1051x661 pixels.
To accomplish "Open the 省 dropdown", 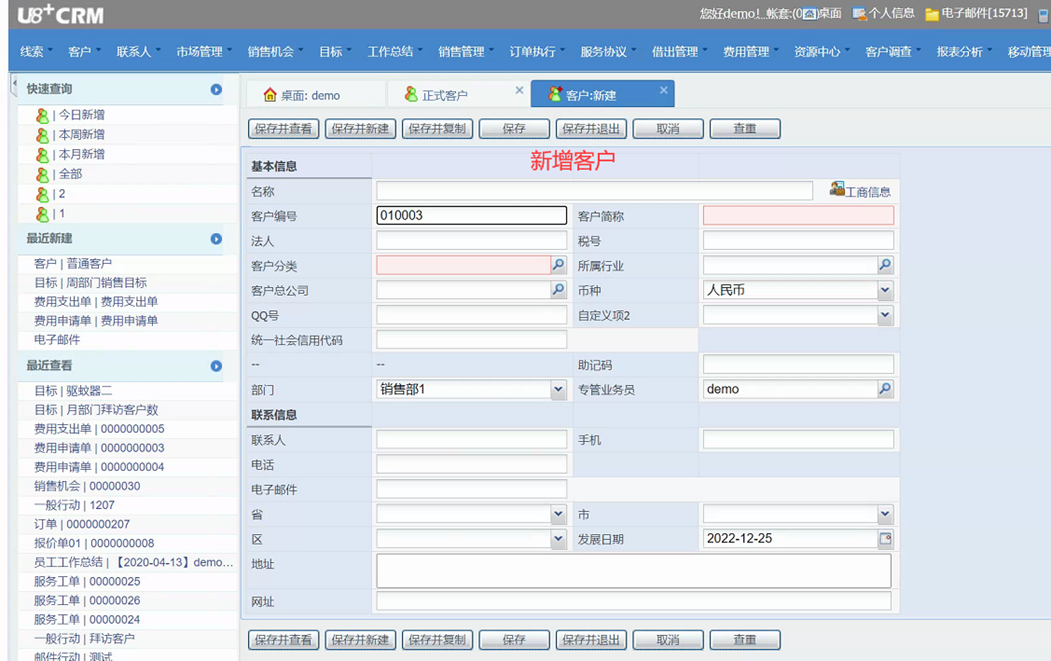I will pos(558,514).
